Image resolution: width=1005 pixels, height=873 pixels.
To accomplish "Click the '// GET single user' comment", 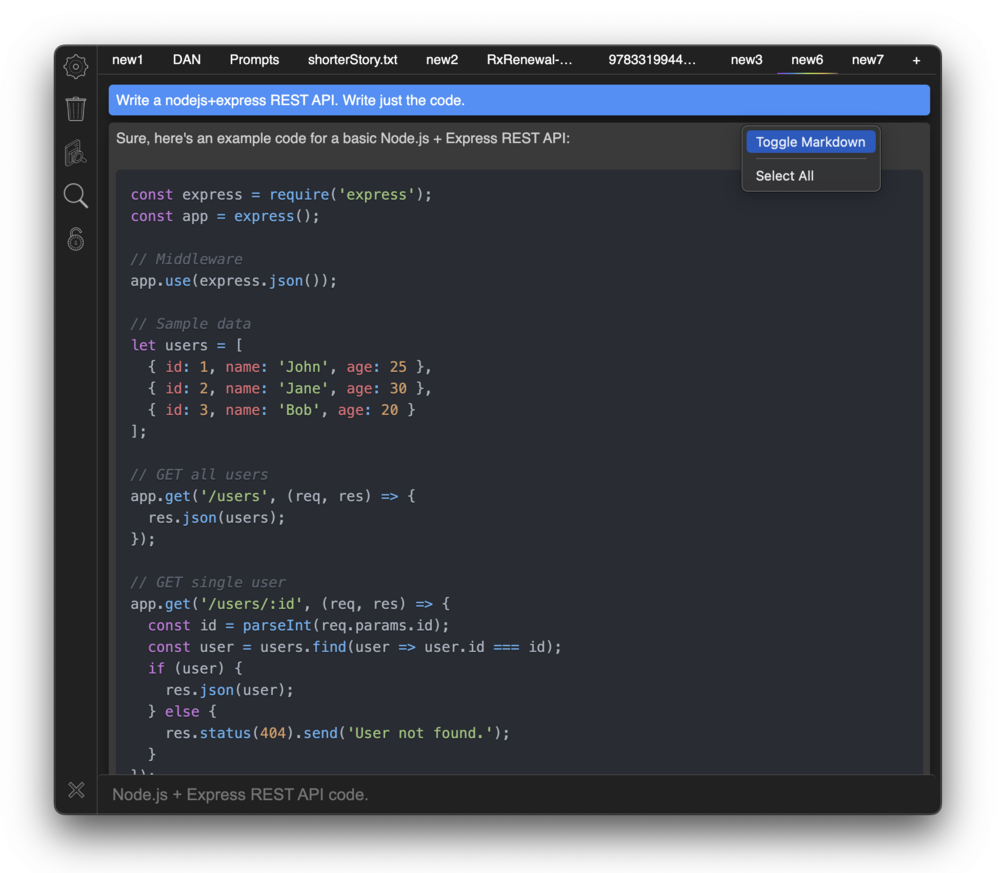I will pyautogui.click(x=208, y=583).
